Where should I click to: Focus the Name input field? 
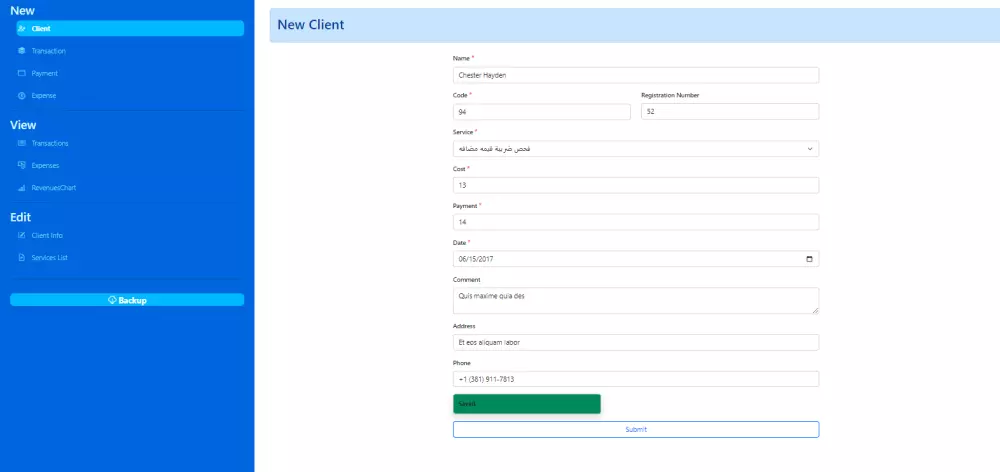click(636, 75)
